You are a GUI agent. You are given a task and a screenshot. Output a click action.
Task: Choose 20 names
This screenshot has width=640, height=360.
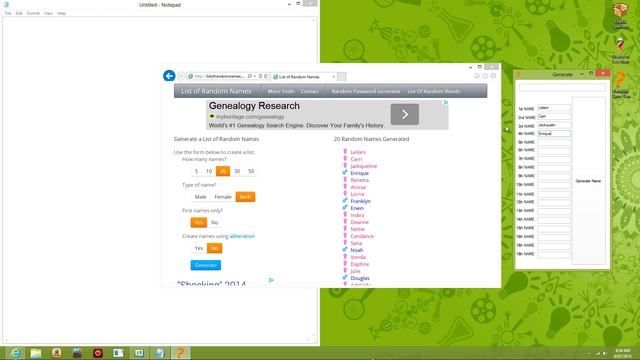point(223,171)
